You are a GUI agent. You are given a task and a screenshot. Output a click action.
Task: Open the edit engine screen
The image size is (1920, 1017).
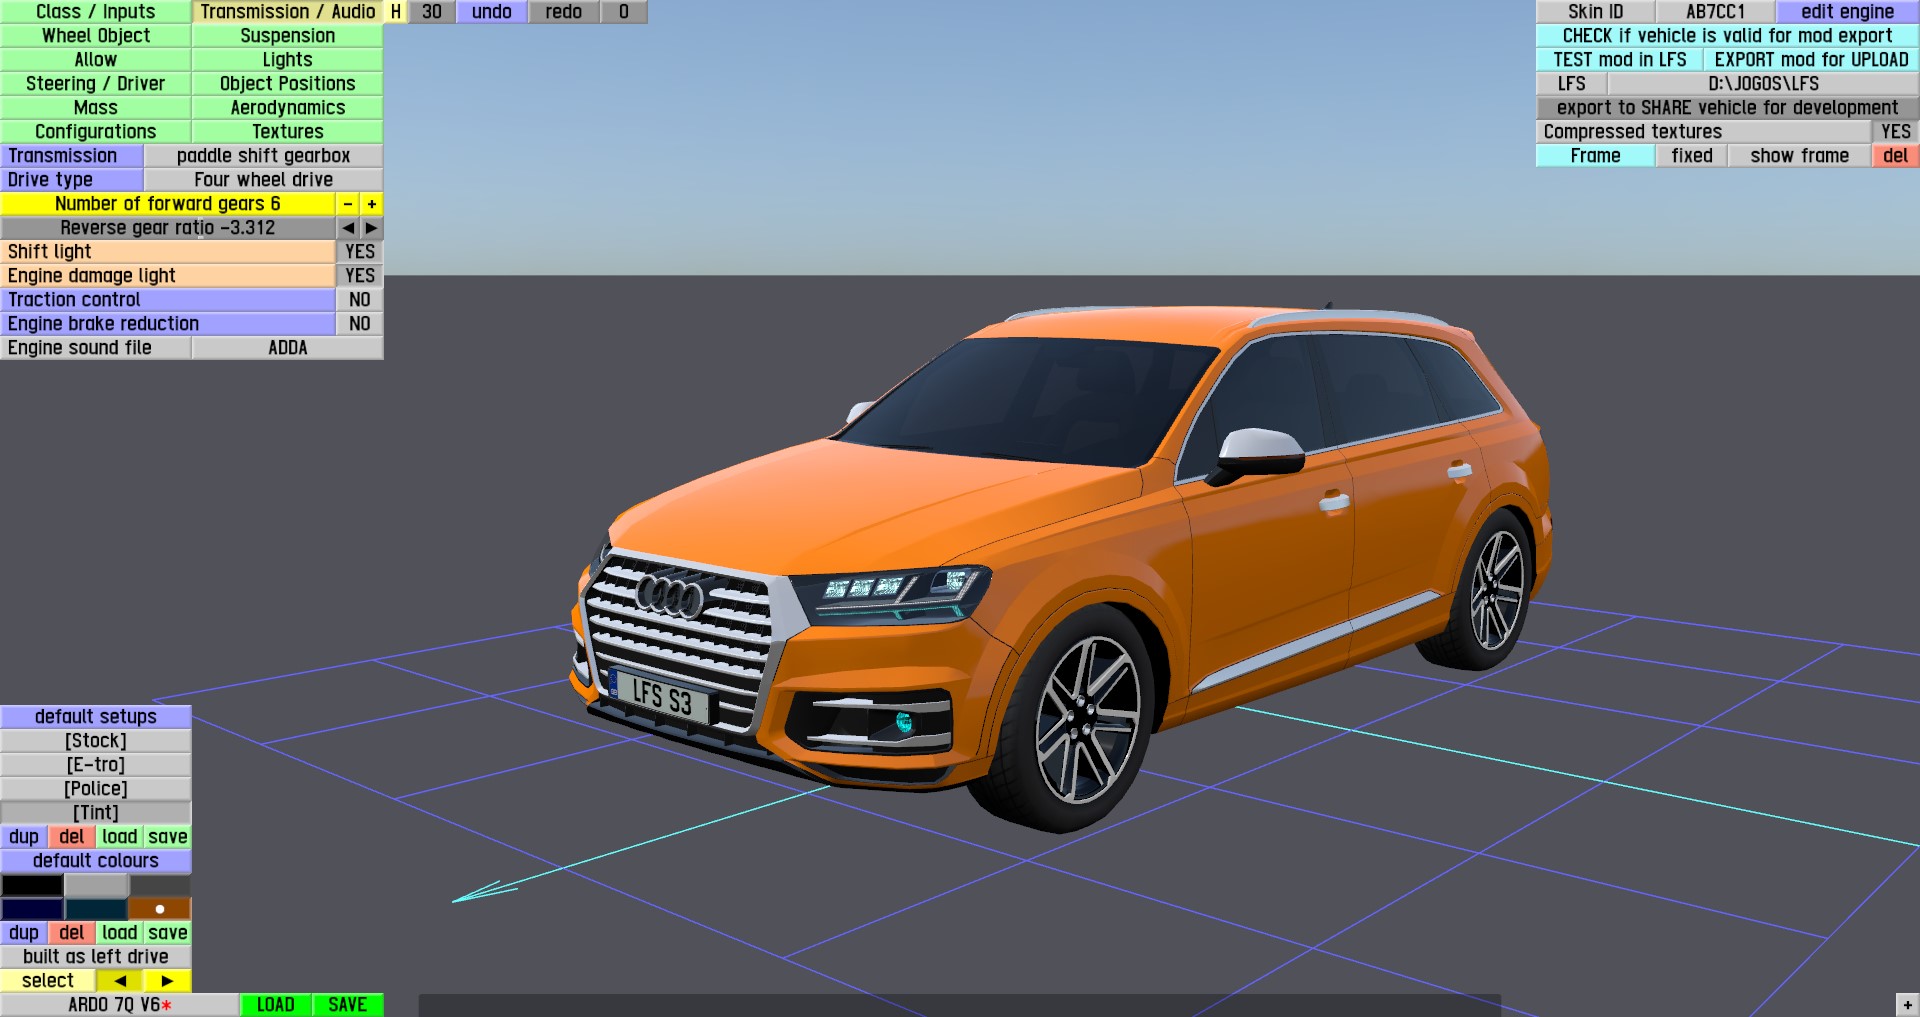[x=1848, y=12]
